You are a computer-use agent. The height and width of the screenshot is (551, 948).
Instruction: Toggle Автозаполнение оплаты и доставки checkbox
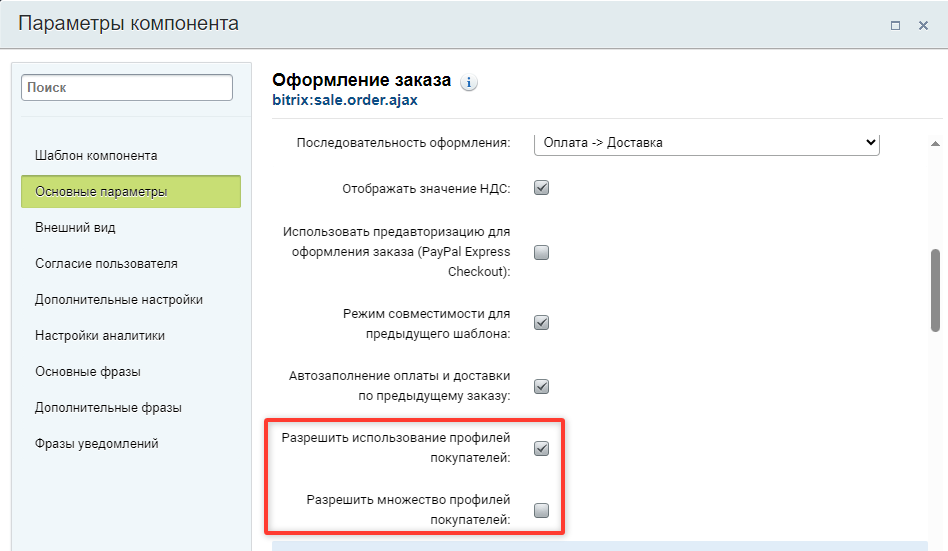(x=542, y=386)
